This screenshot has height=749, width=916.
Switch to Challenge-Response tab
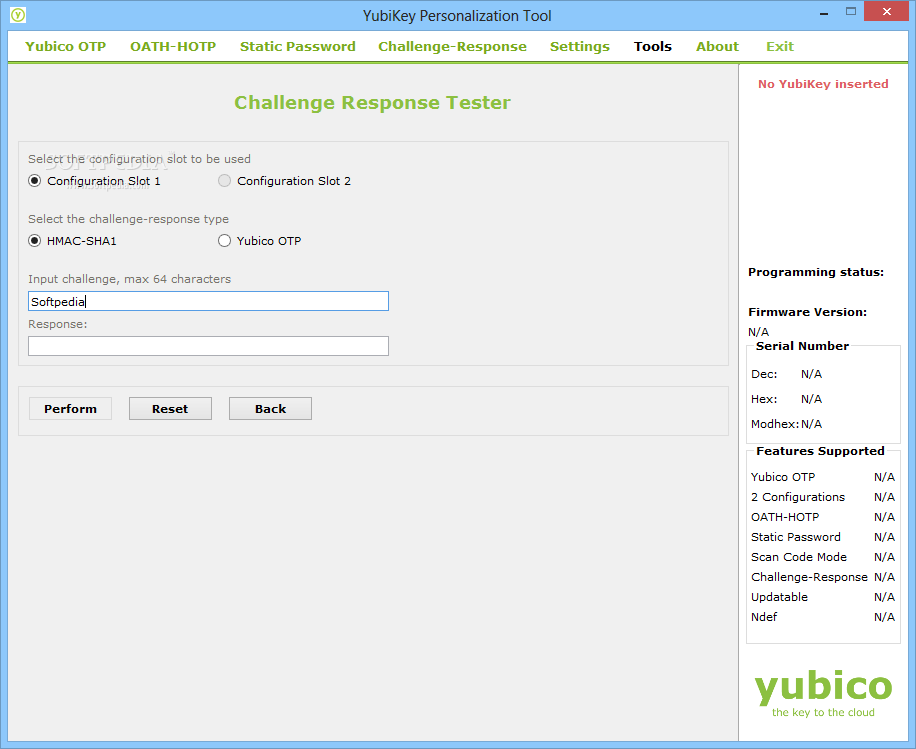click(452, 47)
